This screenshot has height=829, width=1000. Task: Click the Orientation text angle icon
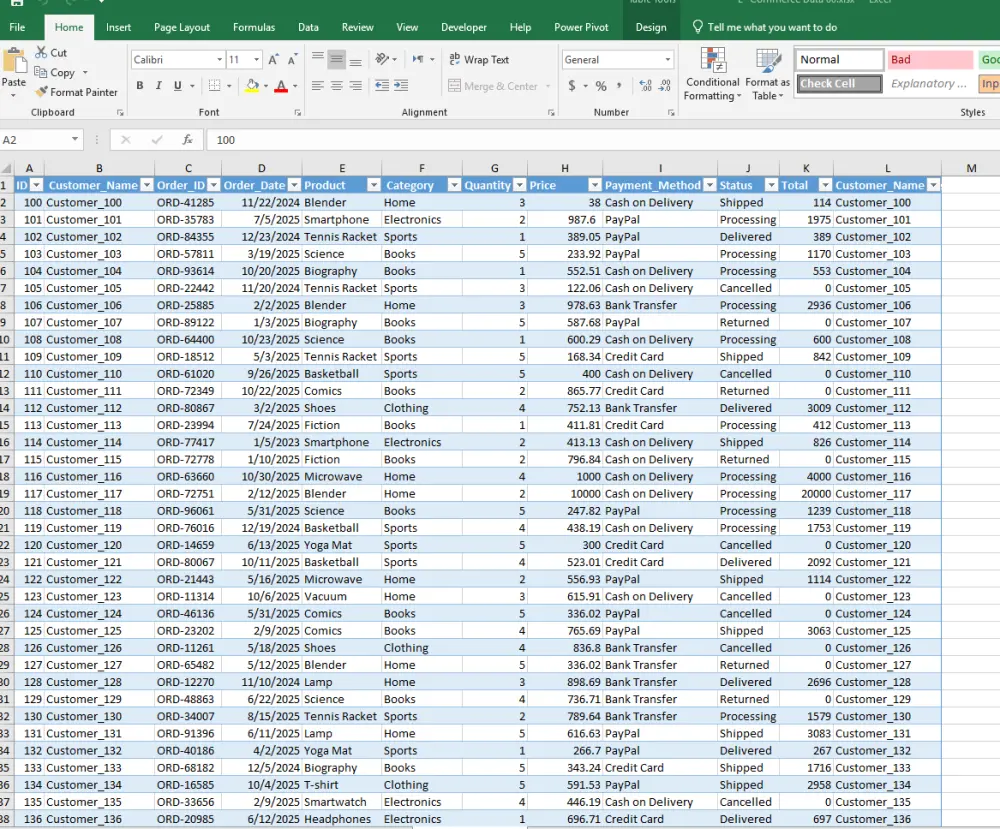coord(382,59)
